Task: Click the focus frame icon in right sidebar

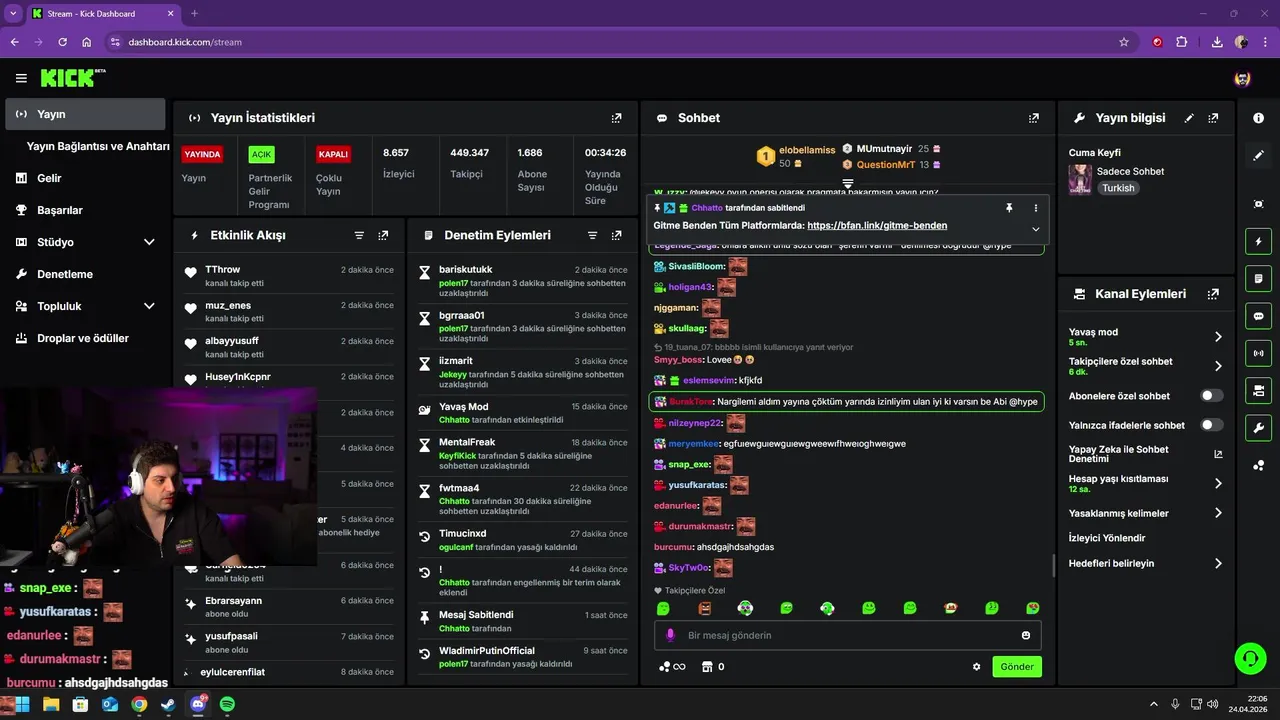Action: click(x=1258, y=204)
